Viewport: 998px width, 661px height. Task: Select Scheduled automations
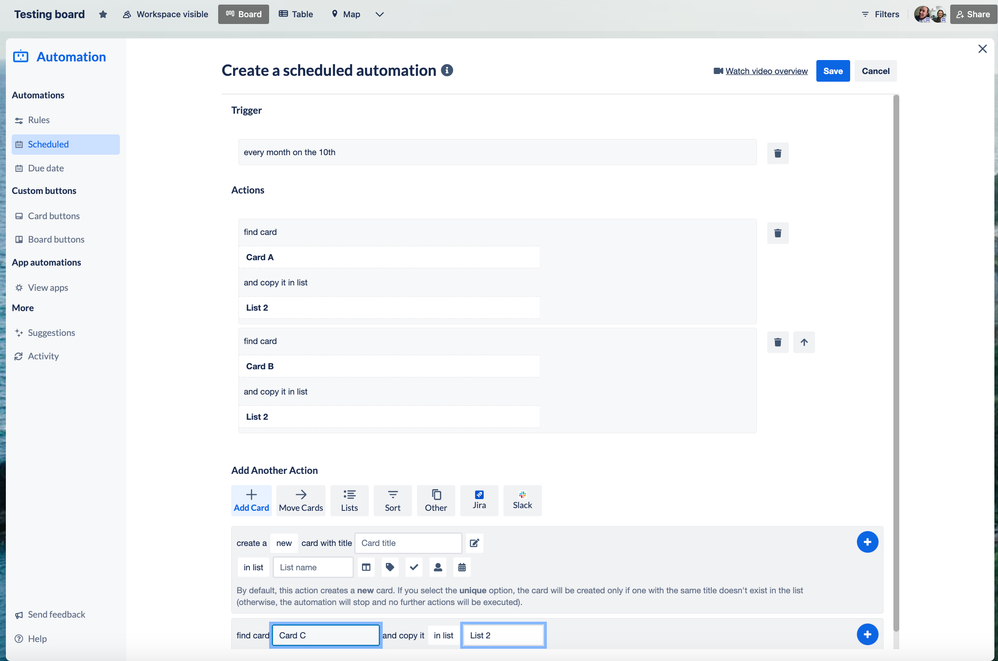(x=66, y=144)
